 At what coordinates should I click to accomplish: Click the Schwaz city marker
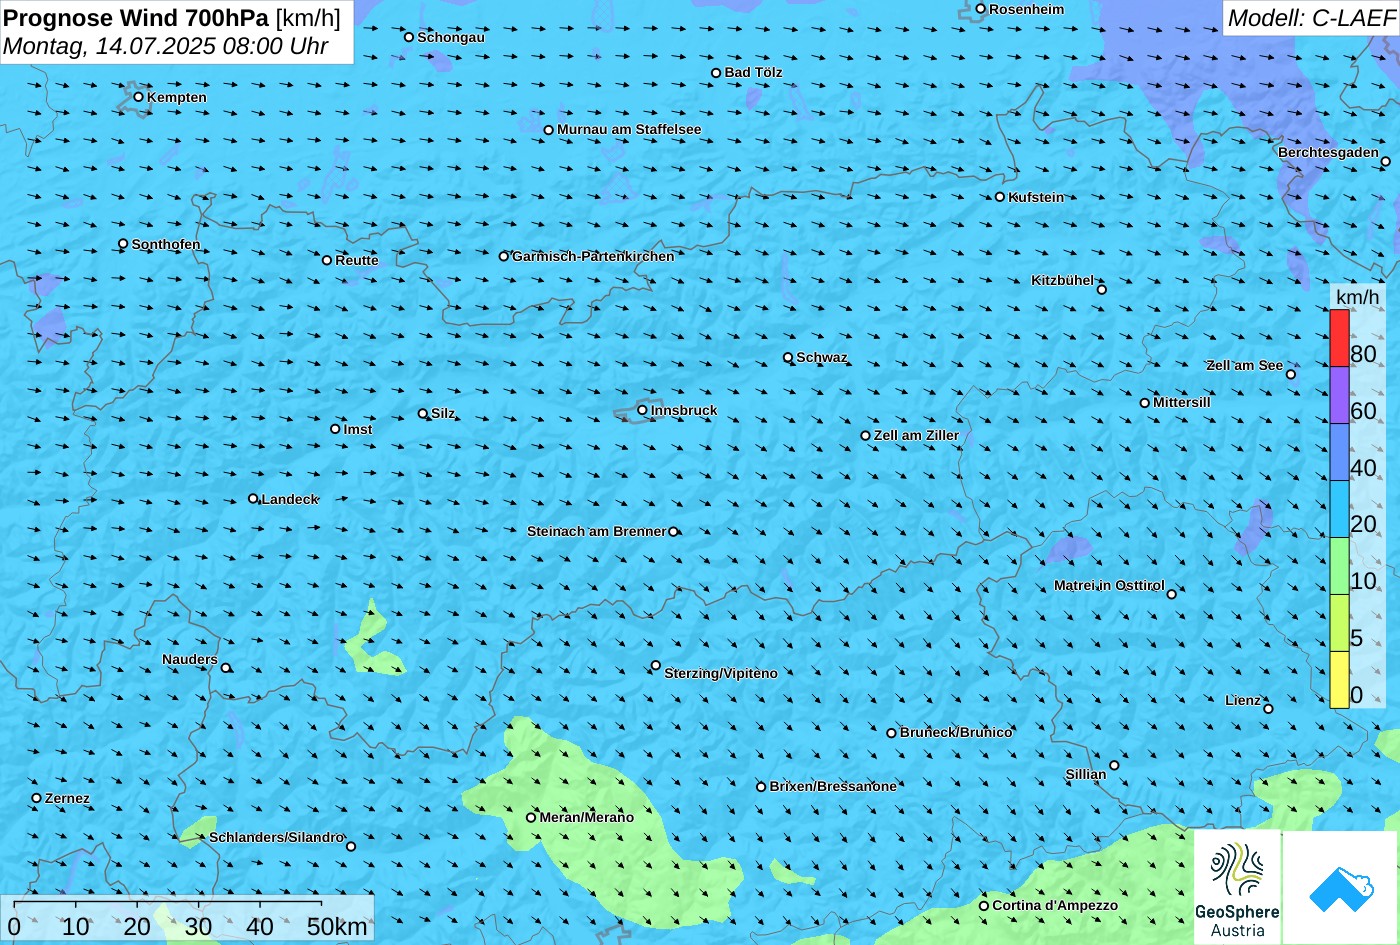pyautogui.click(x=788, y=357)
